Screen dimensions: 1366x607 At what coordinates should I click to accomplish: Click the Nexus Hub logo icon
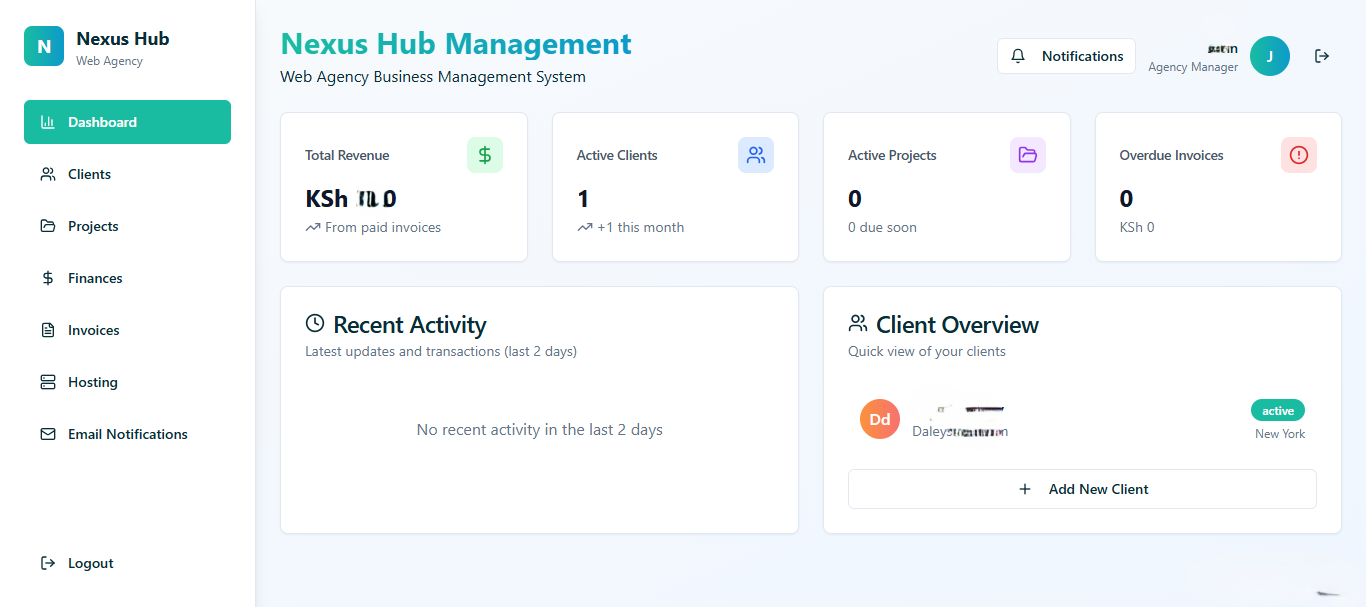coord(44,46)
